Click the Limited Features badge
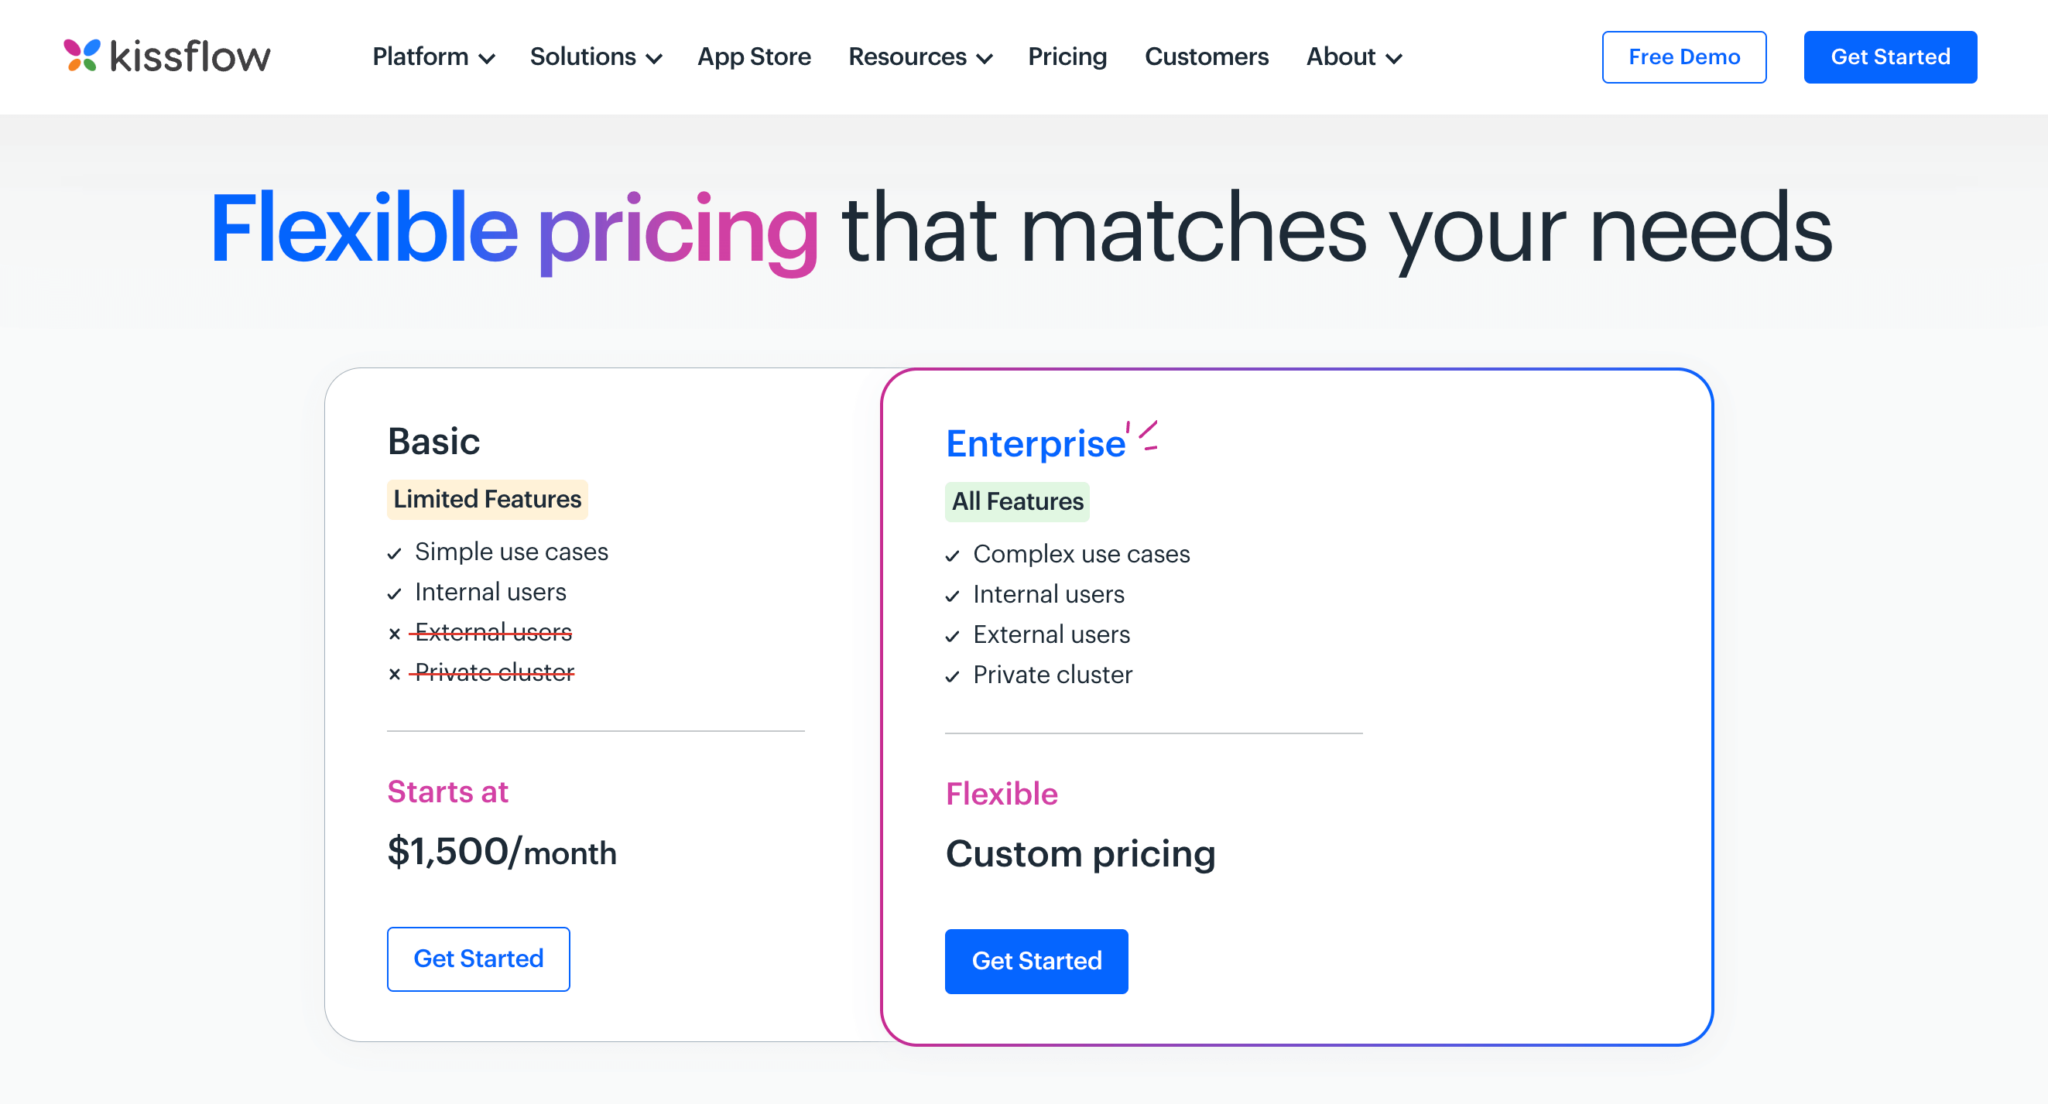This screenshot has height=1104, width=2048. [x=487, y=499]
